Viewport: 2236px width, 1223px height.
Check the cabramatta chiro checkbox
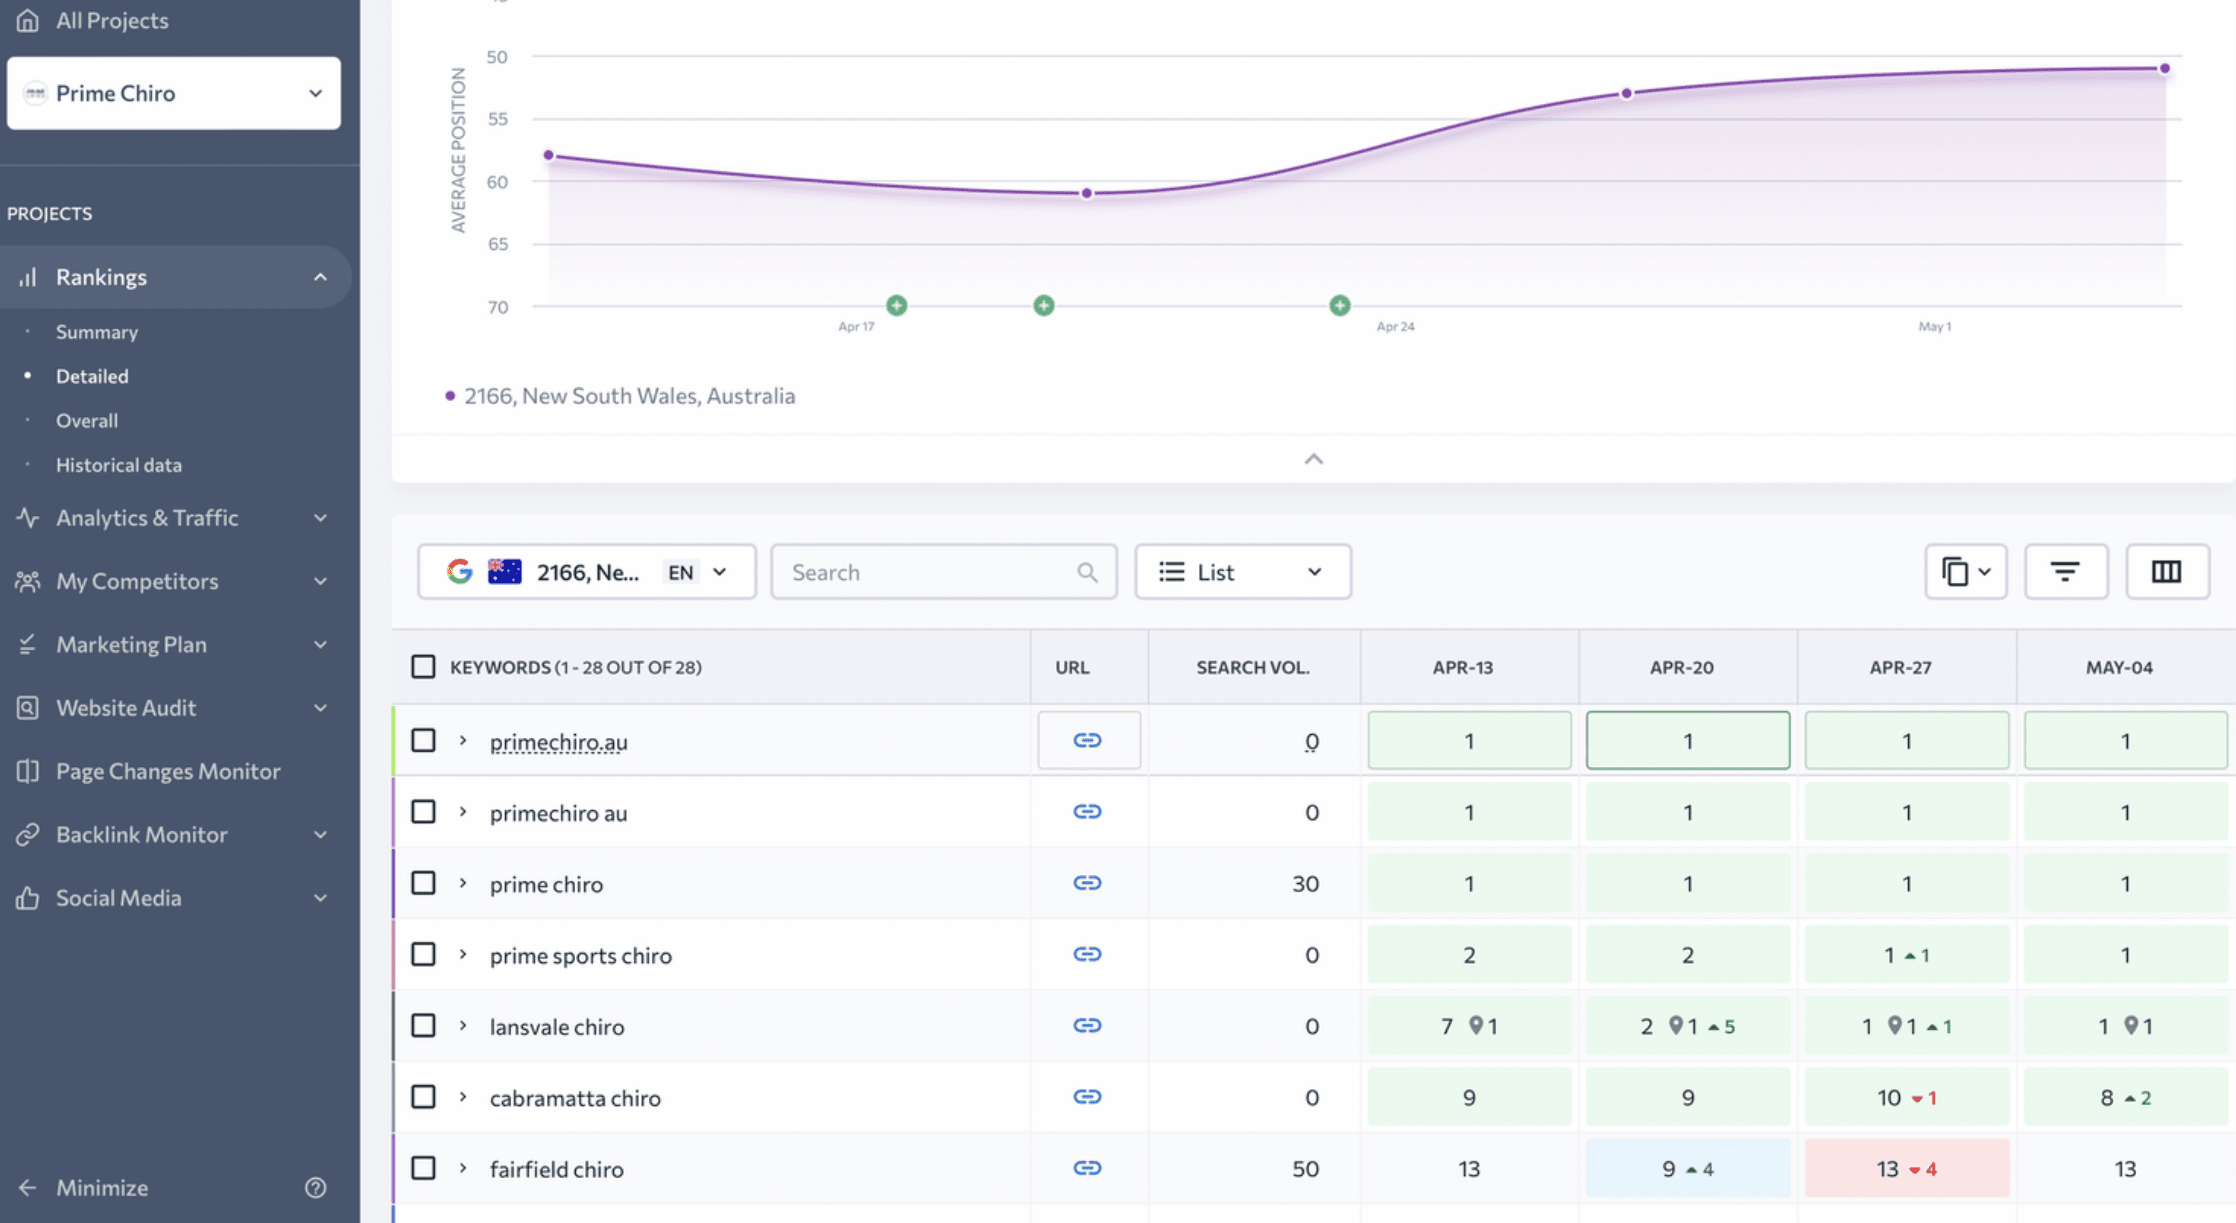[x=423, y=1097]
